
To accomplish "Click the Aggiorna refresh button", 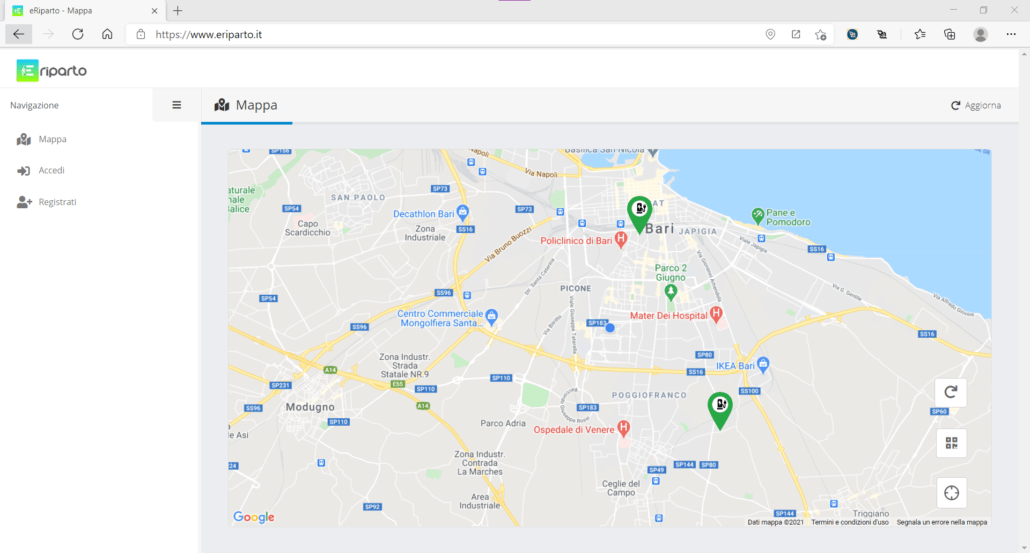I will (976, 105).
